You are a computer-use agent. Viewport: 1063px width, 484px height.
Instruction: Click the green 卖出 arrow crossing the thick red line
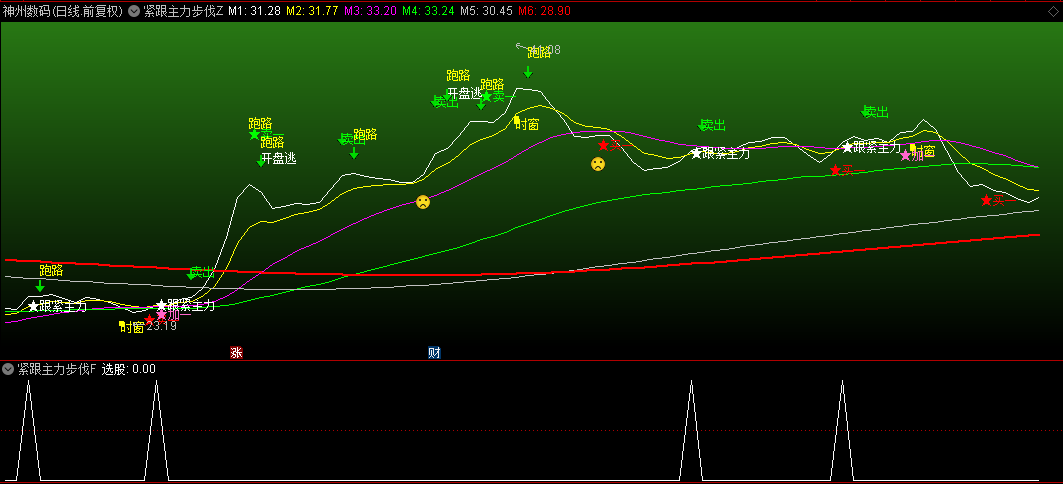pyautogui.click(x=192, y=275)
